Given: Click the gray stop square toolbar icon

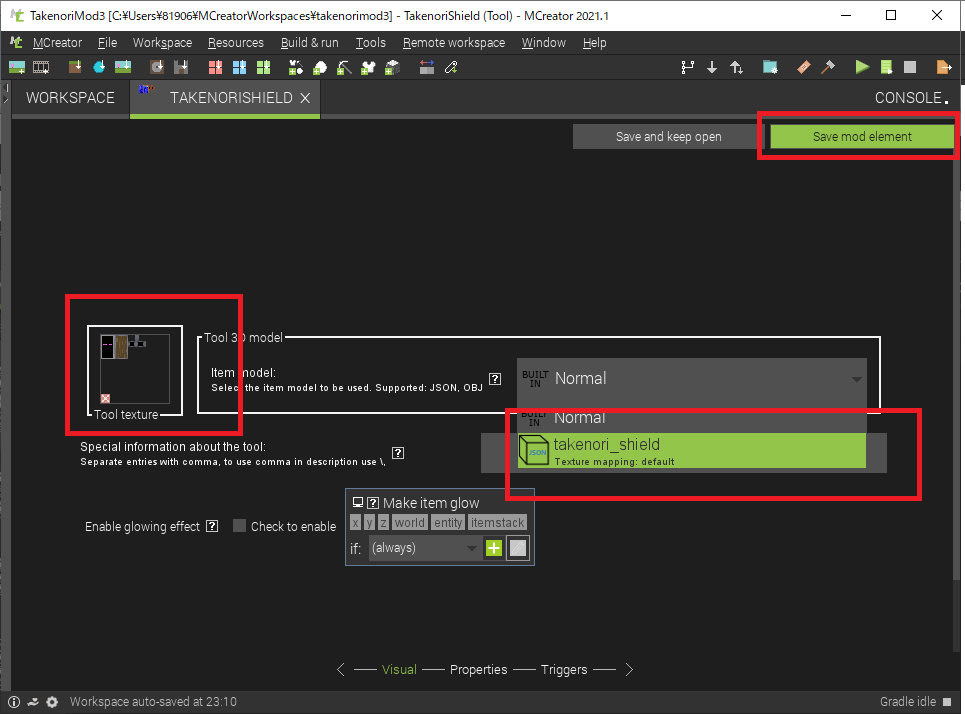Looking at the screenshot, I should 910,67.
